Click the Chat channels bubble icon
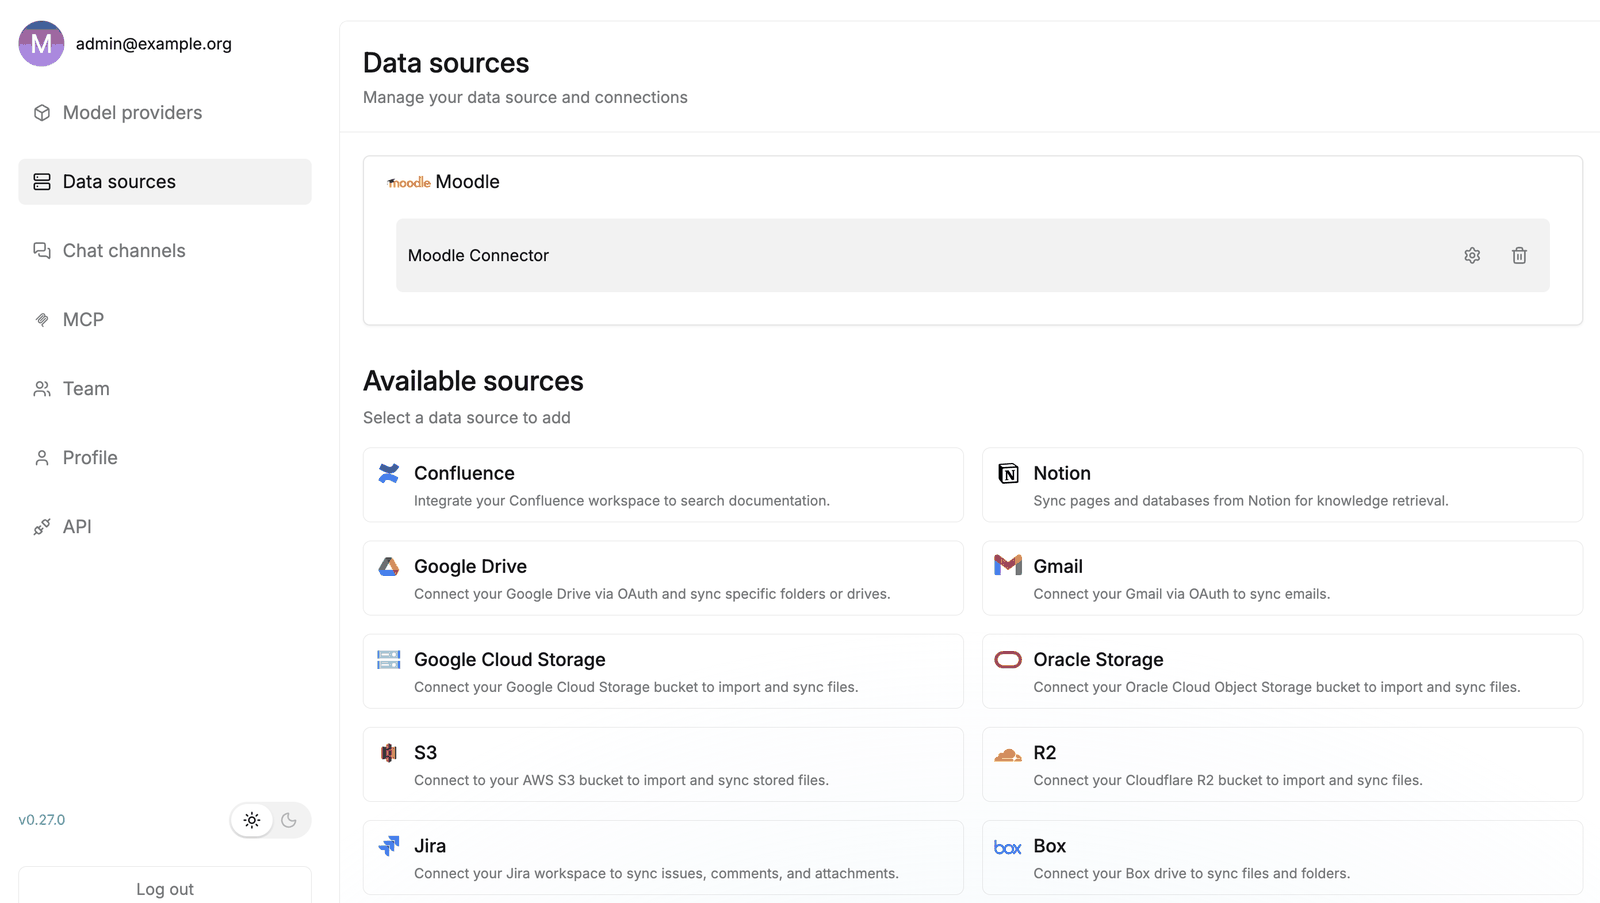The height and width of the screenshot is (903, 1600). point(42,251)
